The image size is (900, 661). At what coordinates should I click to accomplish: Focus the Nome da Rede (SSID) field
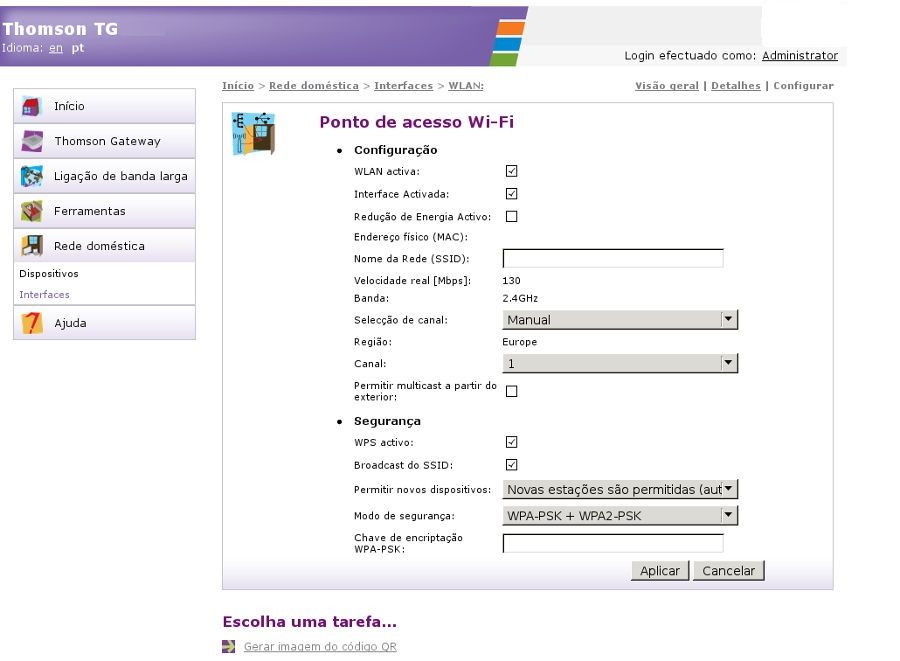pyautogui.click(x=612, y=258)
